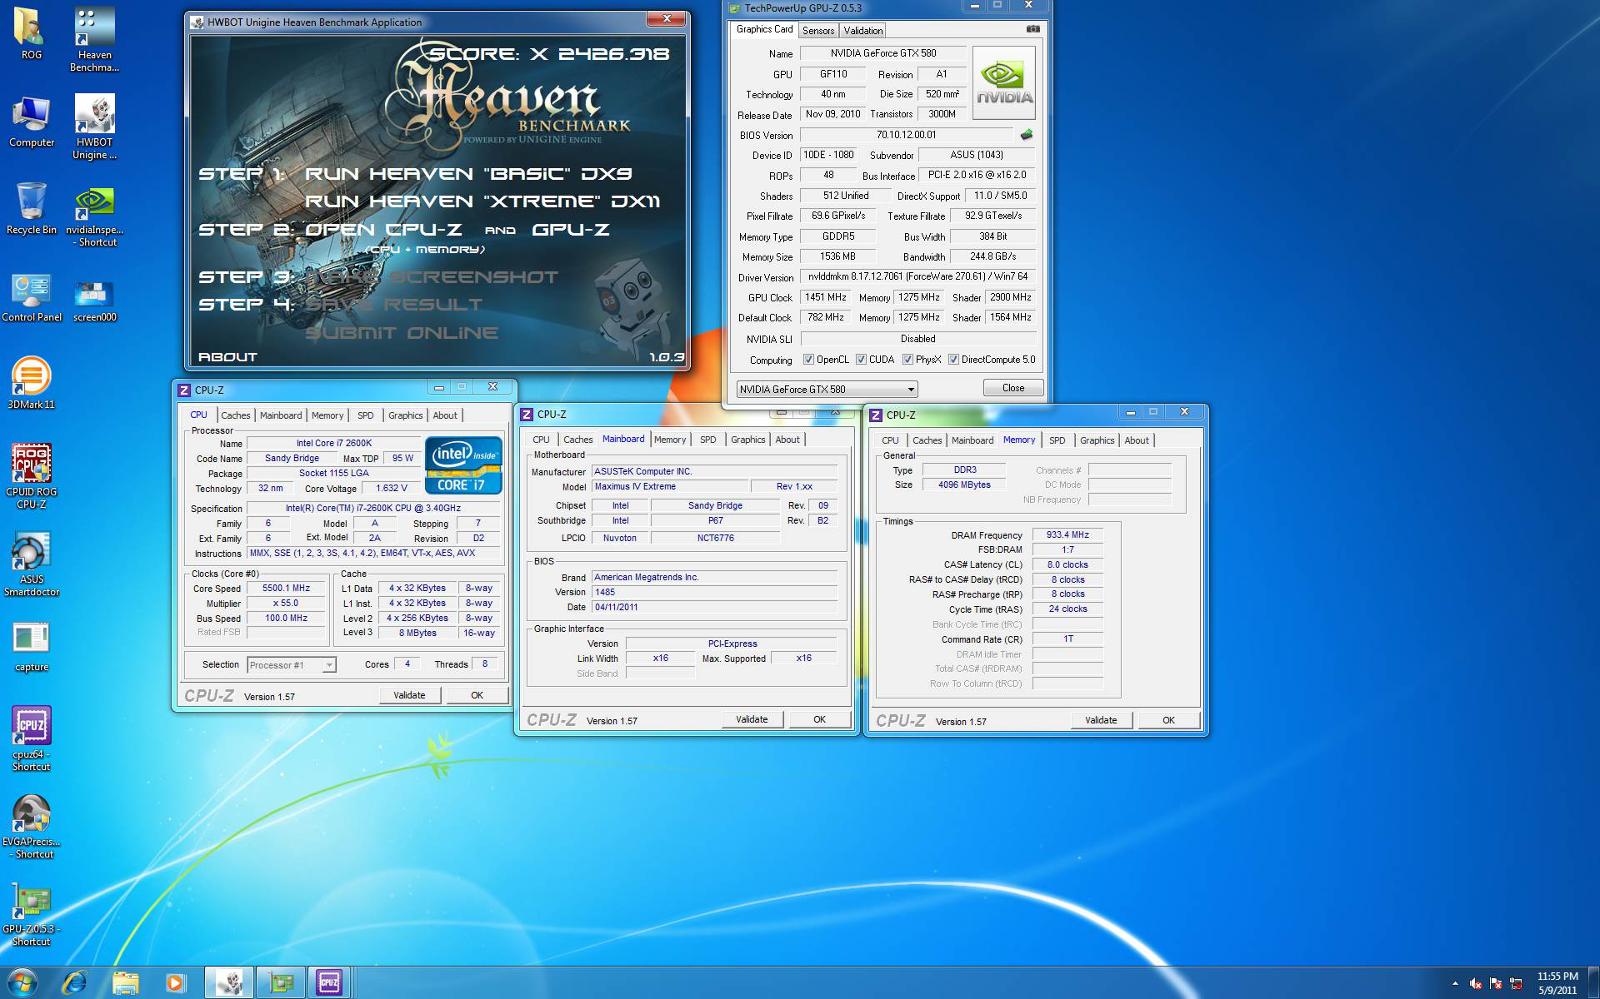Screen dimensions: 1600x999
Task: Show hidden tray icons arrow
Action: coord(1455,984)
